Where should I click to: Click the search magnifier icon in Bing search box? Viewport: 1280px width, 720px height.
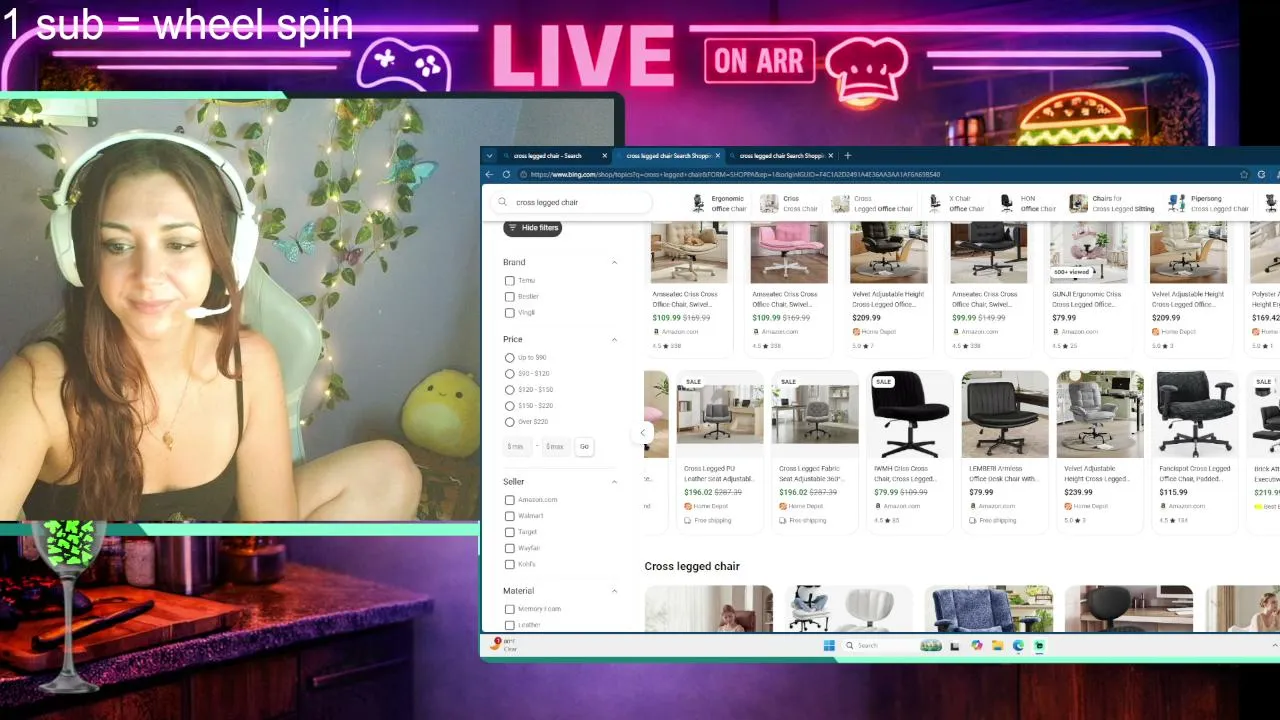[x=502, y=202]
